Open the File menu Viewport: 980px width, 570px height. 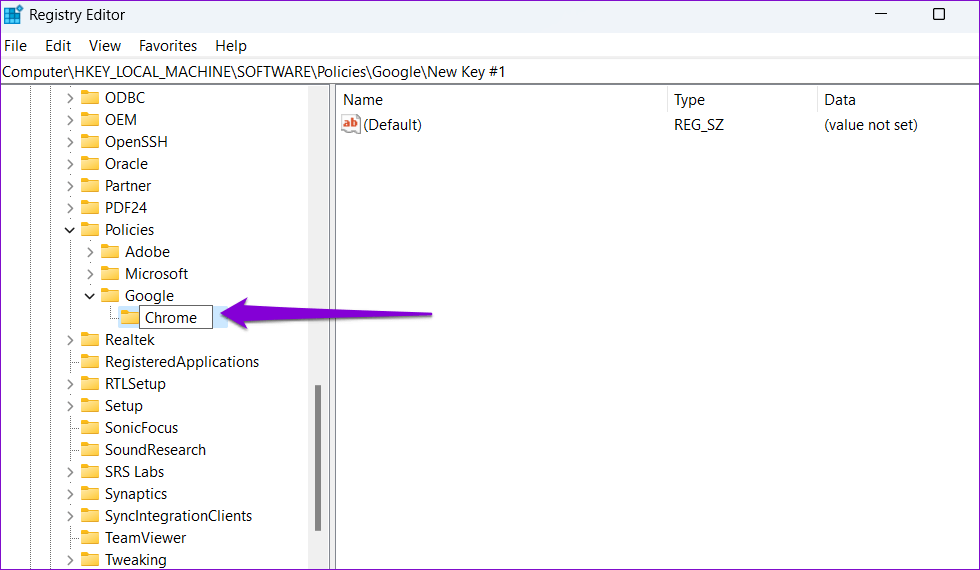pos(16,46)
